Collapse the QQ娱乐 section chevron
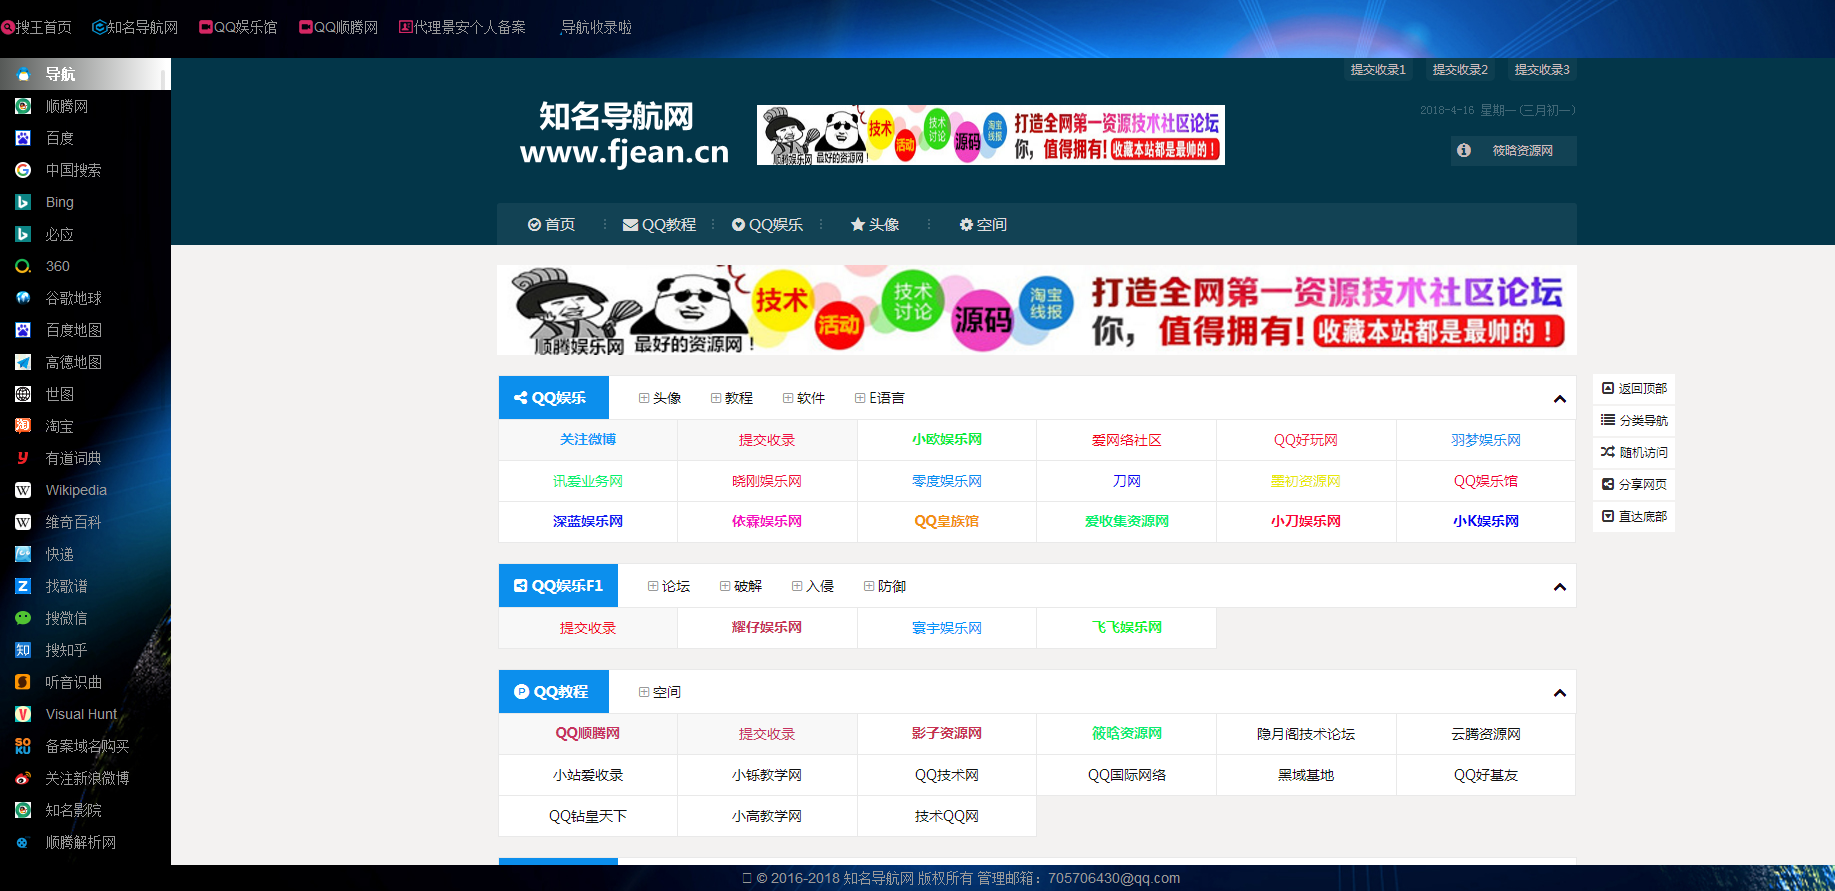 coord(1559,399)
